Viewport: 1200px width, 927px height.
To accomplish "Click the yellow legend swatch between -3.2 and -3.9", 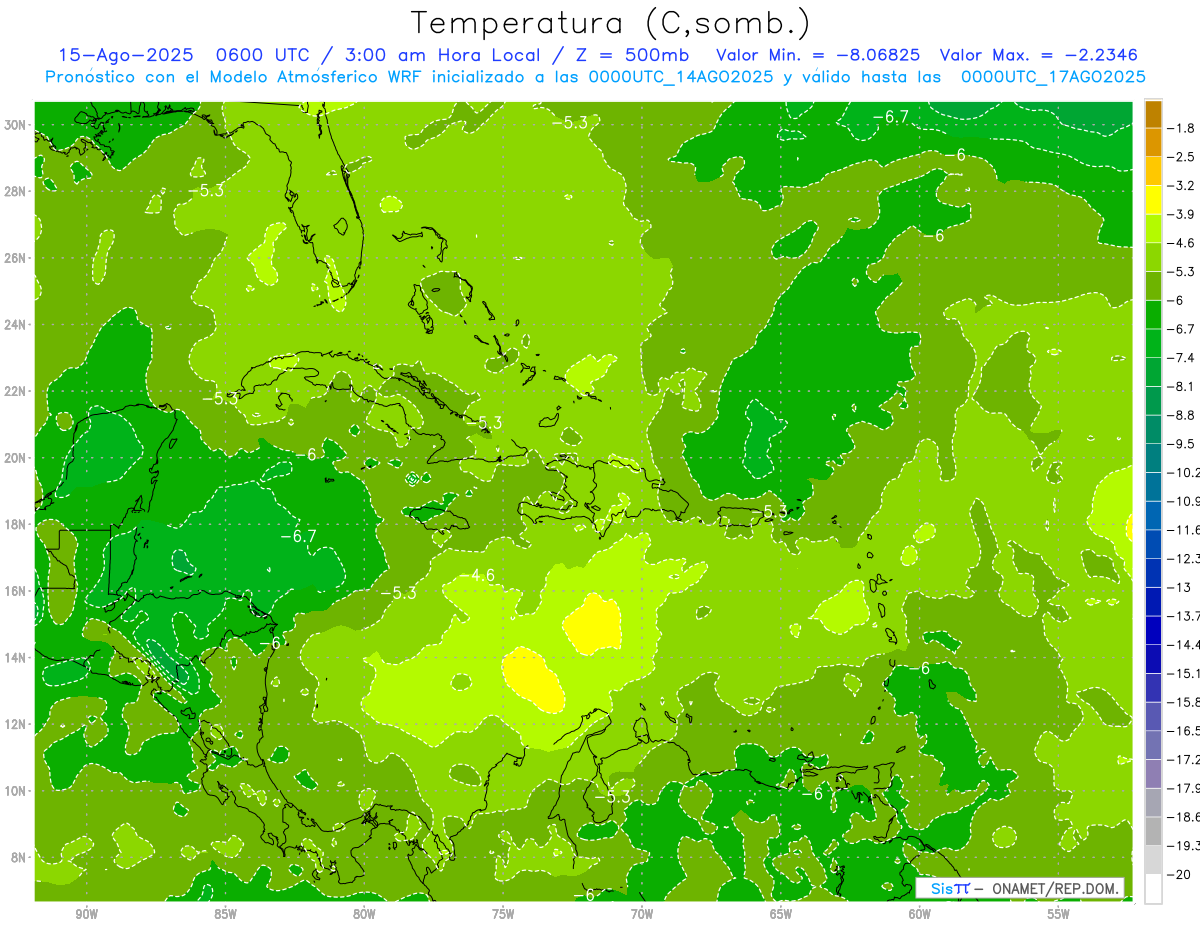I will pyautogui.click(x=1153, y=200).
